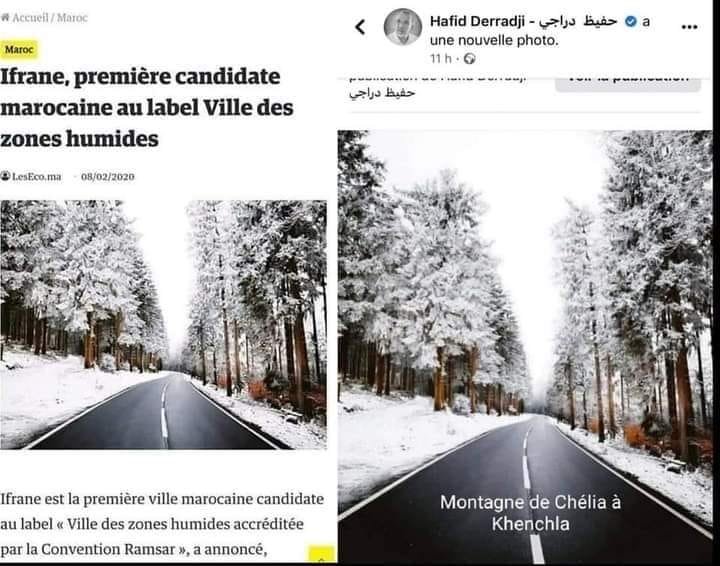Select the yellow Maroc category tag
This screenshot has height=566, width=720.
(19, 49)
